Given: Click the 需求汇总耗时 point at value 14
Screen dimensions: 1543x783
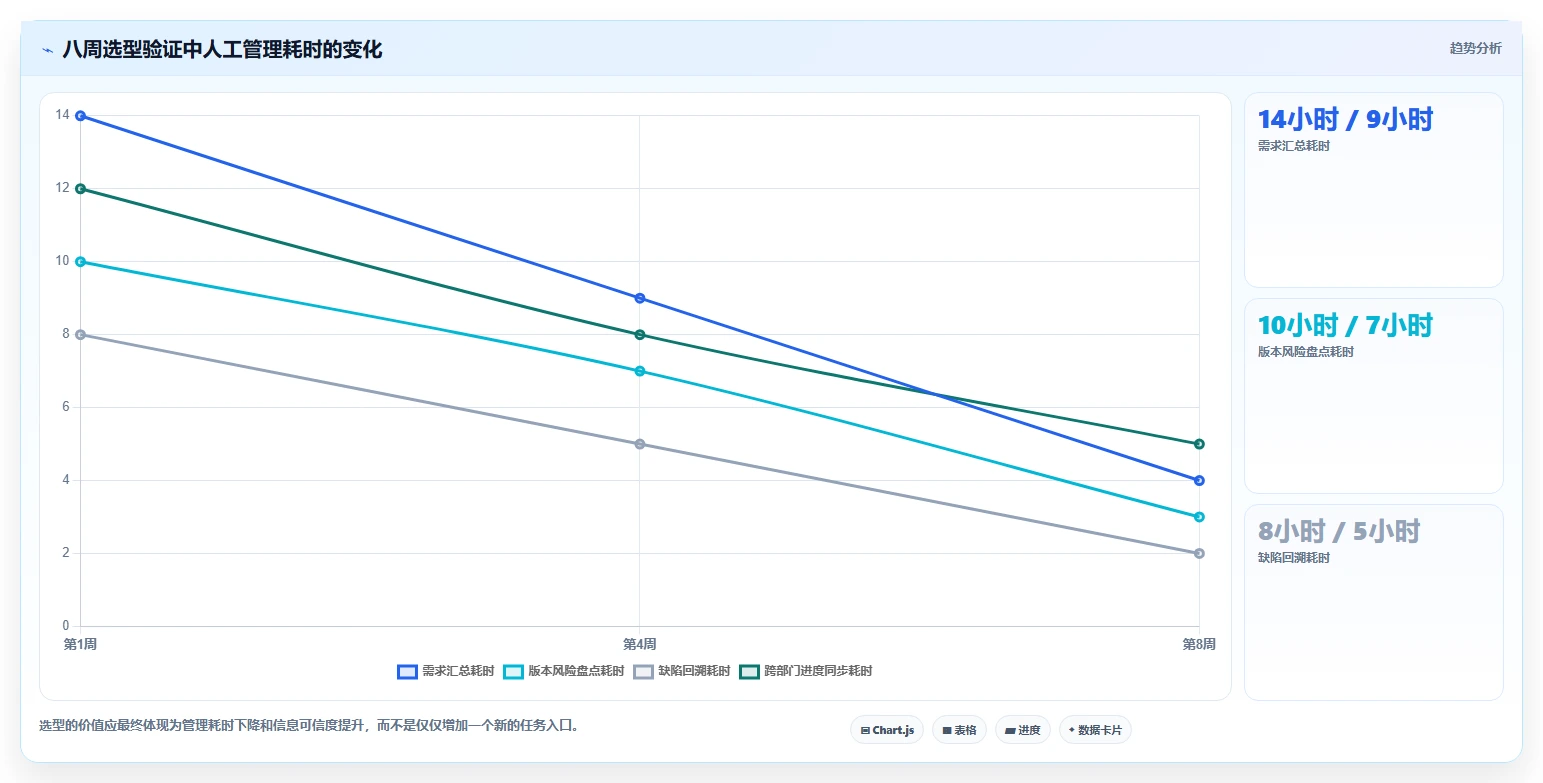Looking at the screenshot, I should coord(80,116).
